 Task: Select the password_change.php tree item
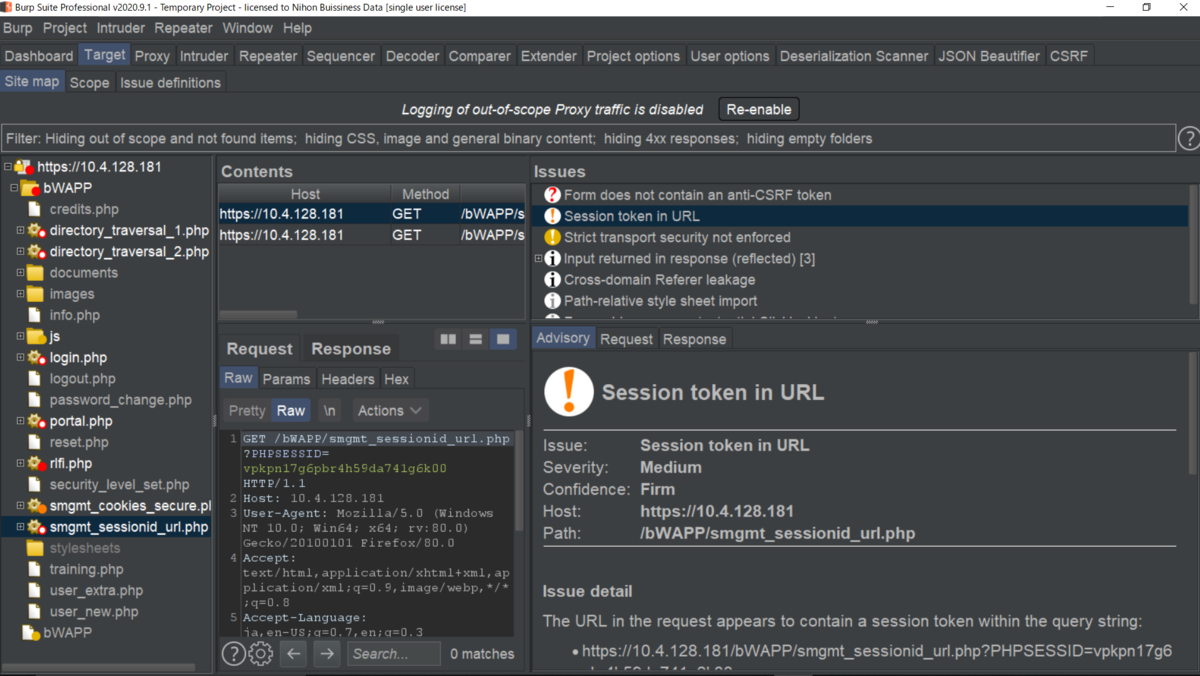point(120,400)
